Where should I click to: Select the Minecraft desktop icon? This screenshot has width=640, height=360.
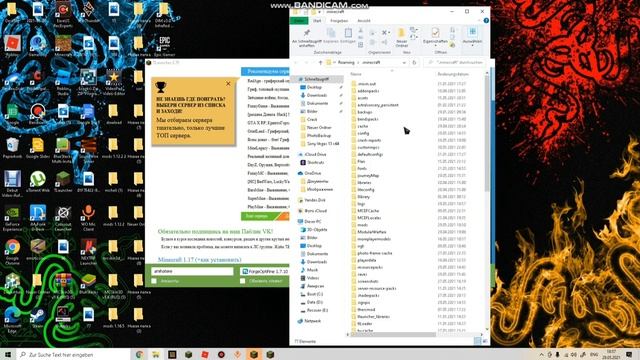(63, 46)
